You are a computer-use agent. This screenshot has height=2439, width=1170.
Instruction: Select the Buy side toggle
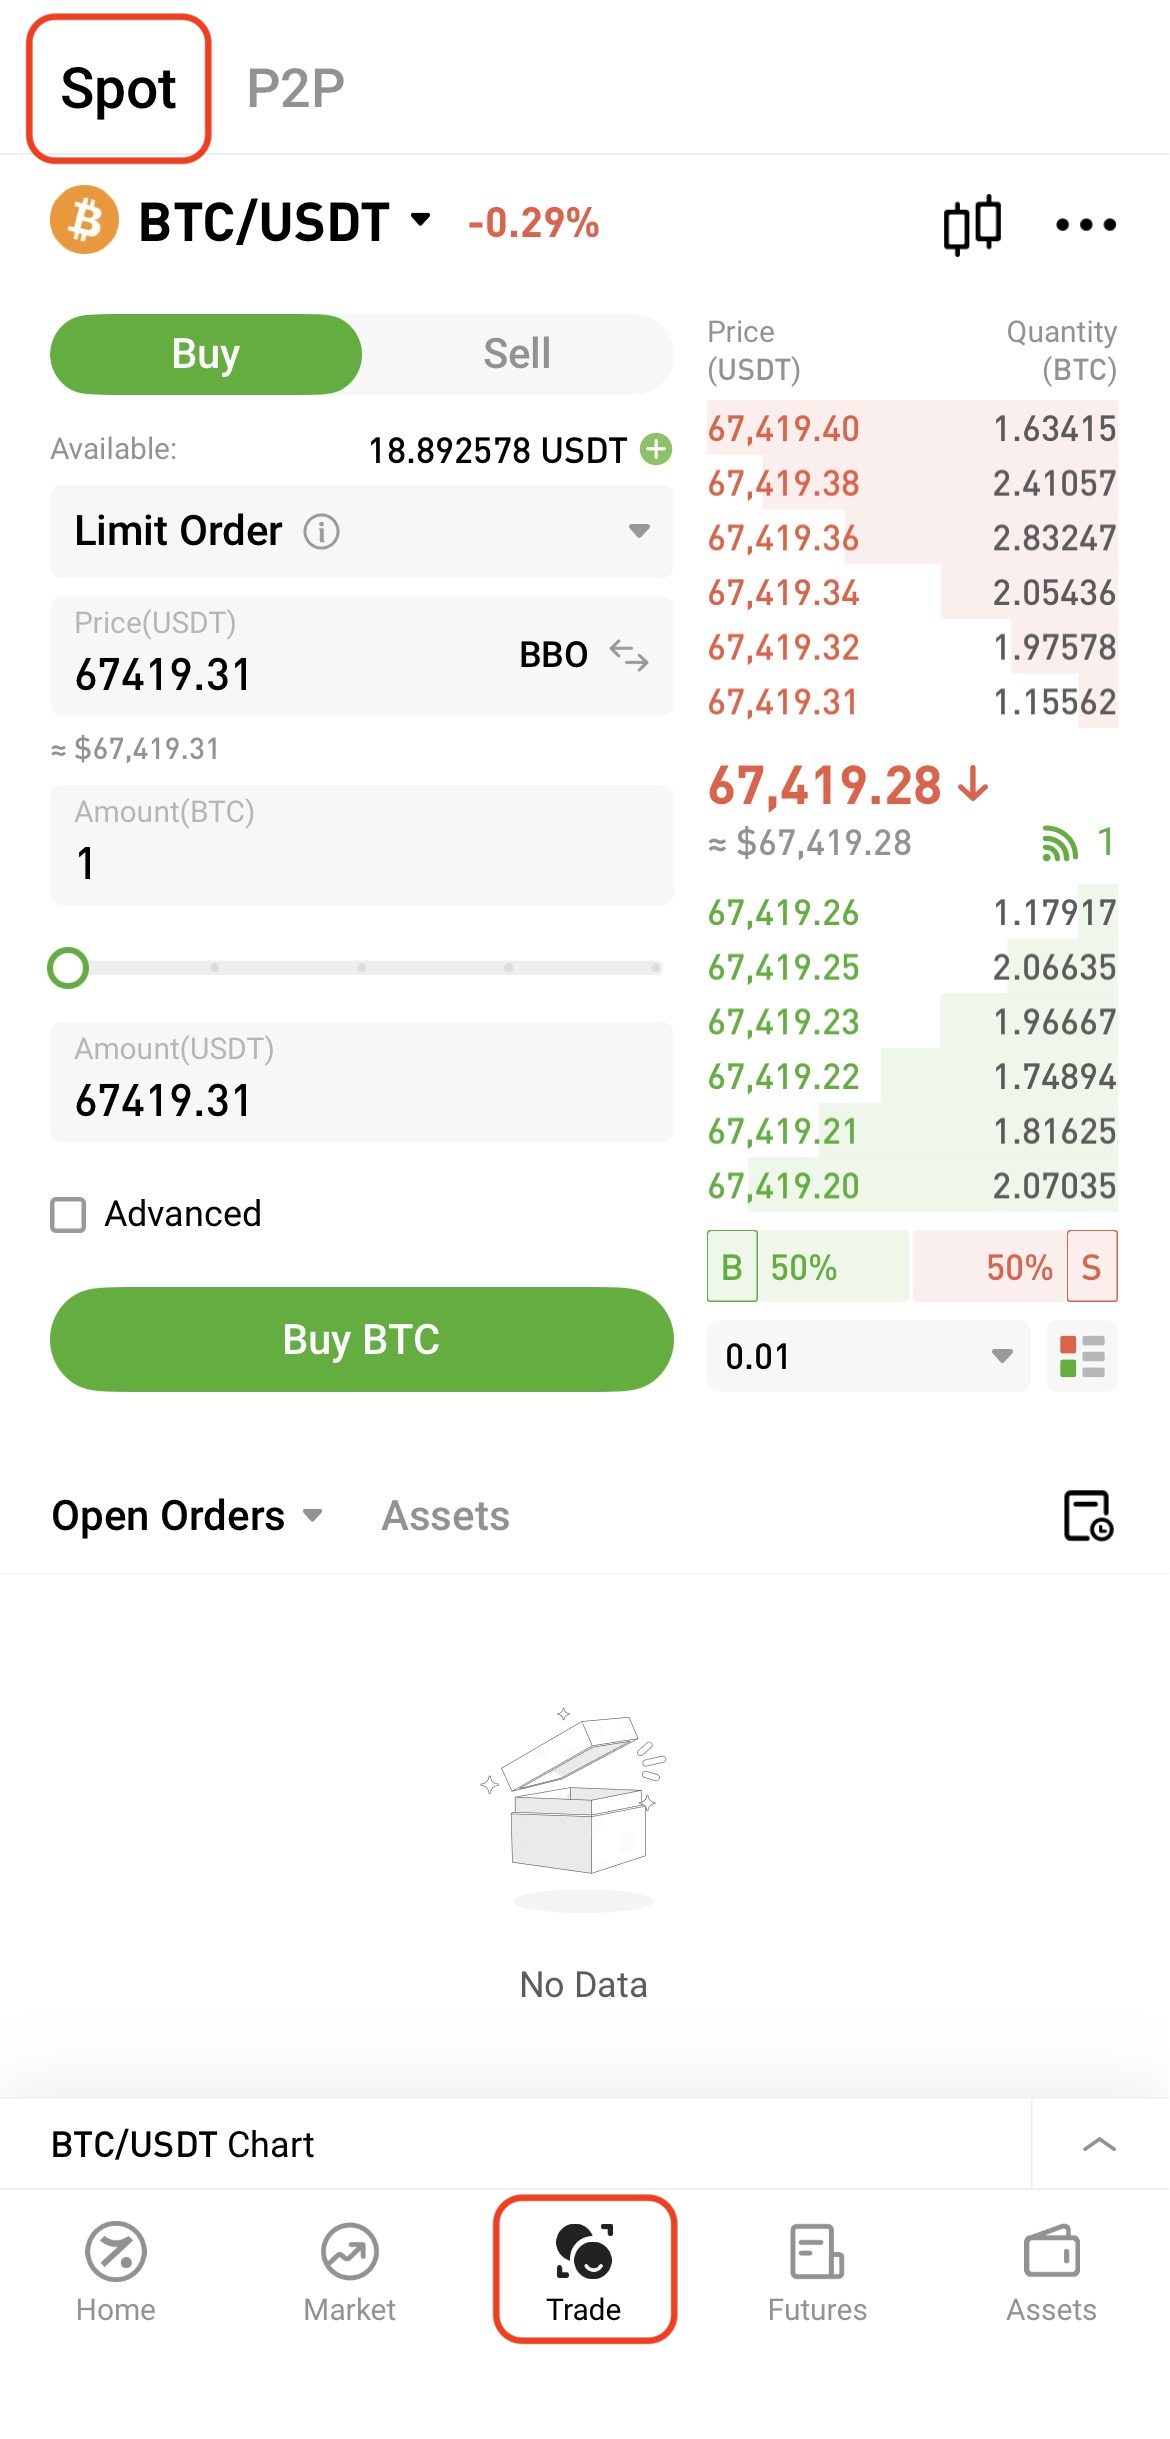pyautogui.click(x=206, y=354)
